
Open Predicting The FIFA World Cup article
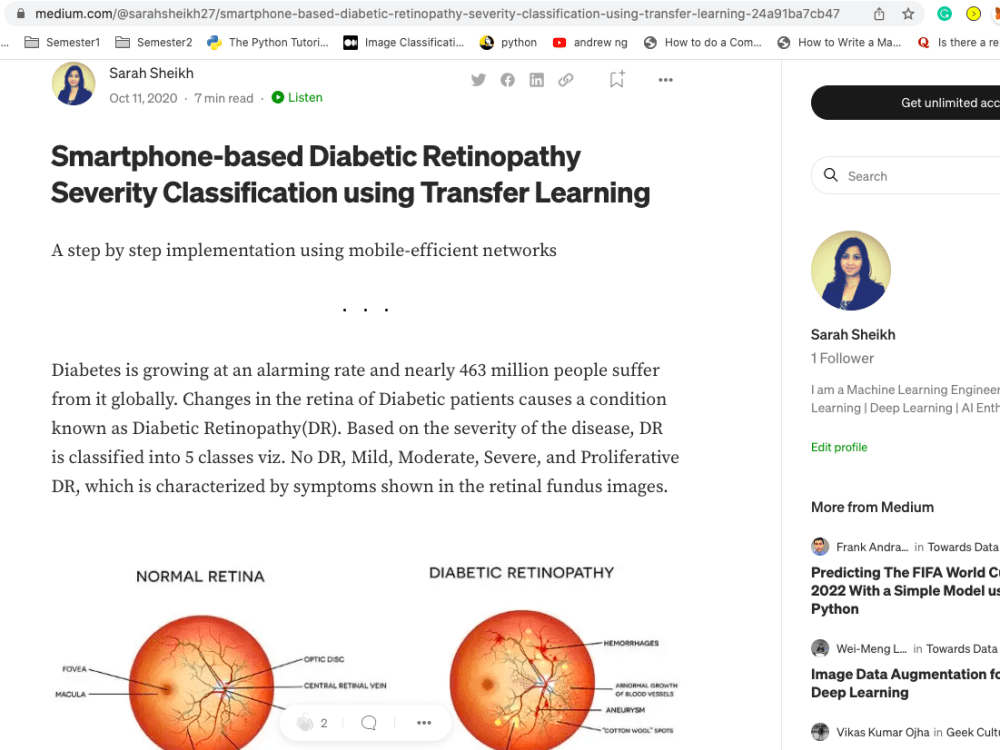(905, 591)
